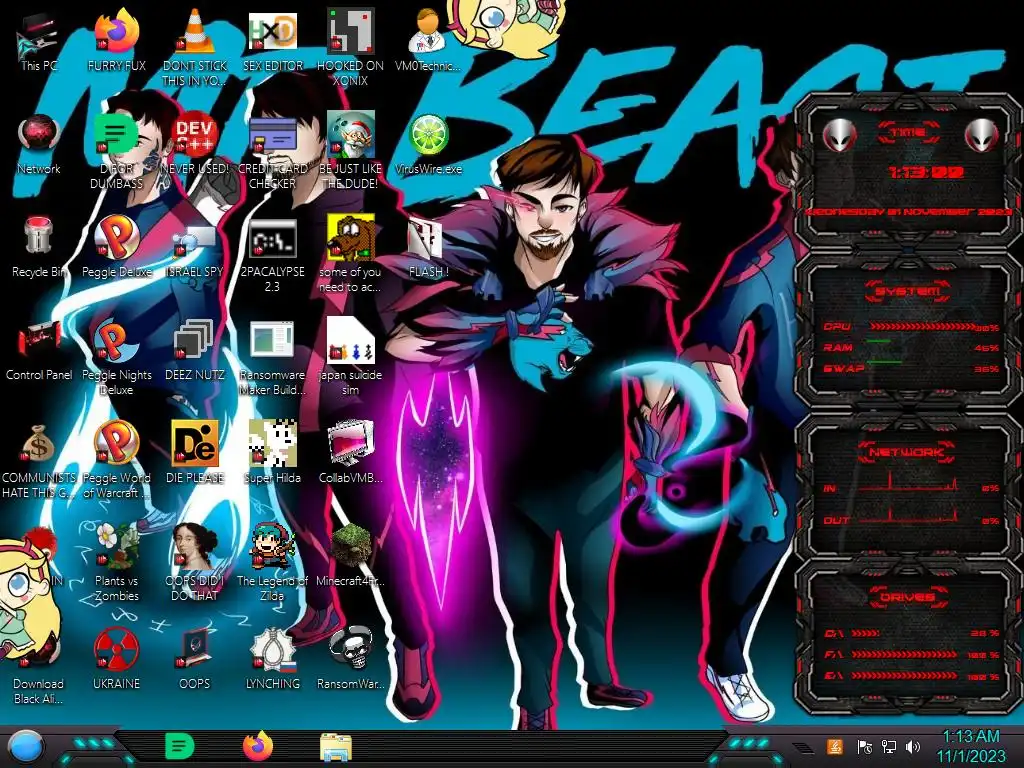Open the Action Center flag tray icon
This screenshot has width=1024, height=768.
(x=864, y=746)
